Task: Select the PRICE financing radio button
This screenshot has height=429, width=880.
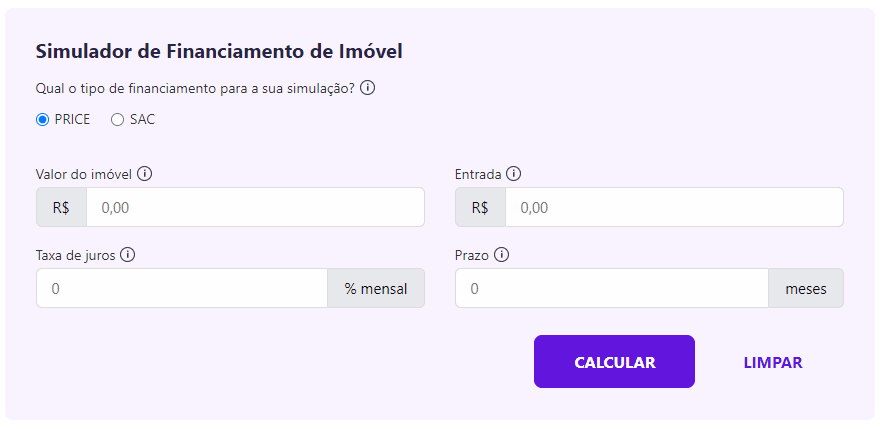Action: click(42, 120)
